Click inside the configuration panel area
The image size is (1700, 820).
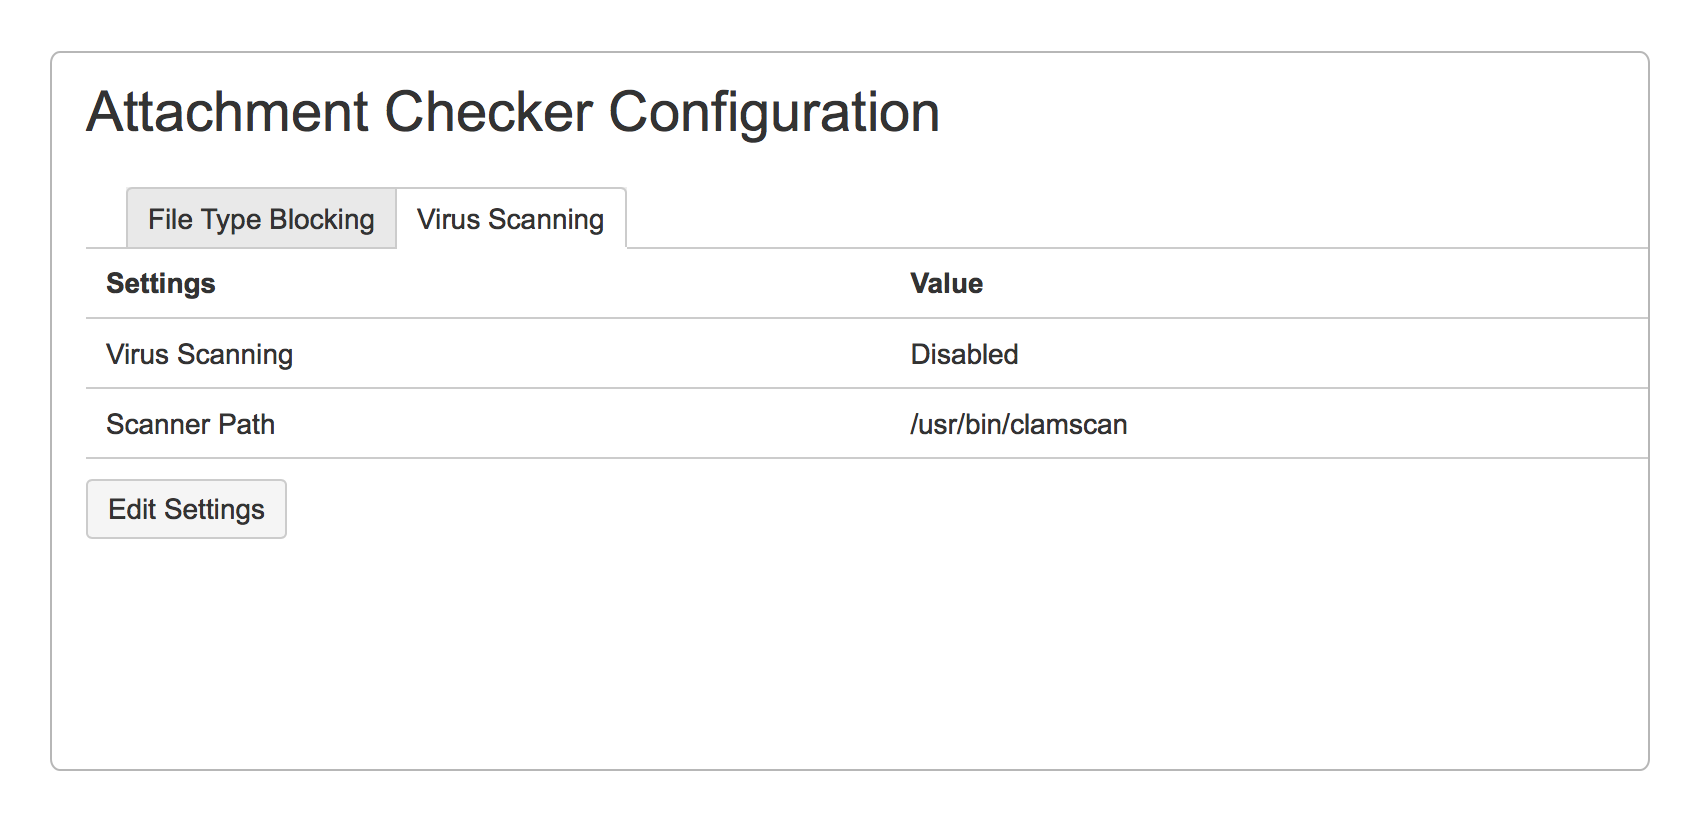point(850,650)
